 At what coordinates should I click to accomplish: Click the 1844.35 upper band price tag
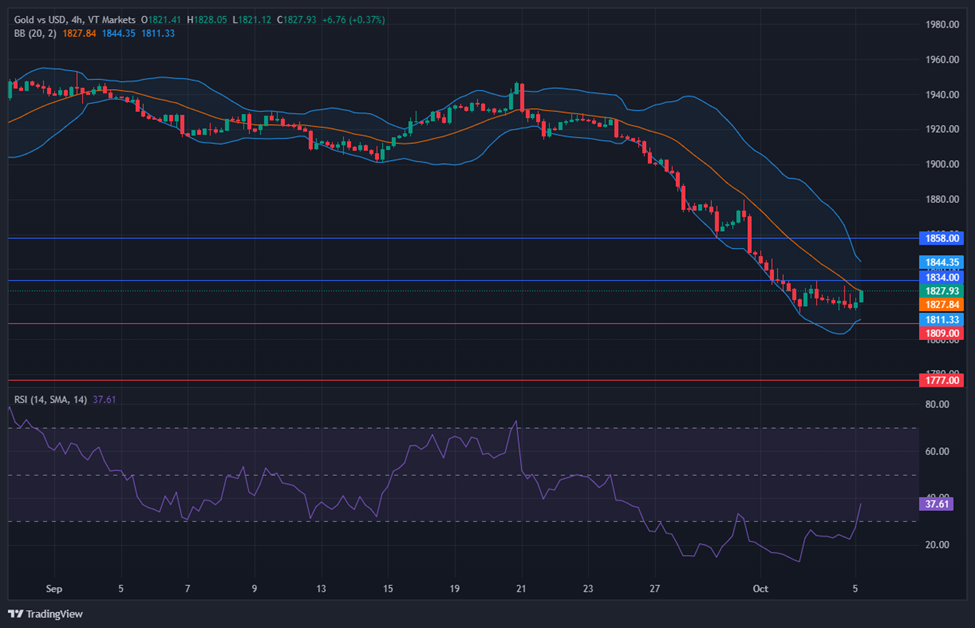coord(941,262)
